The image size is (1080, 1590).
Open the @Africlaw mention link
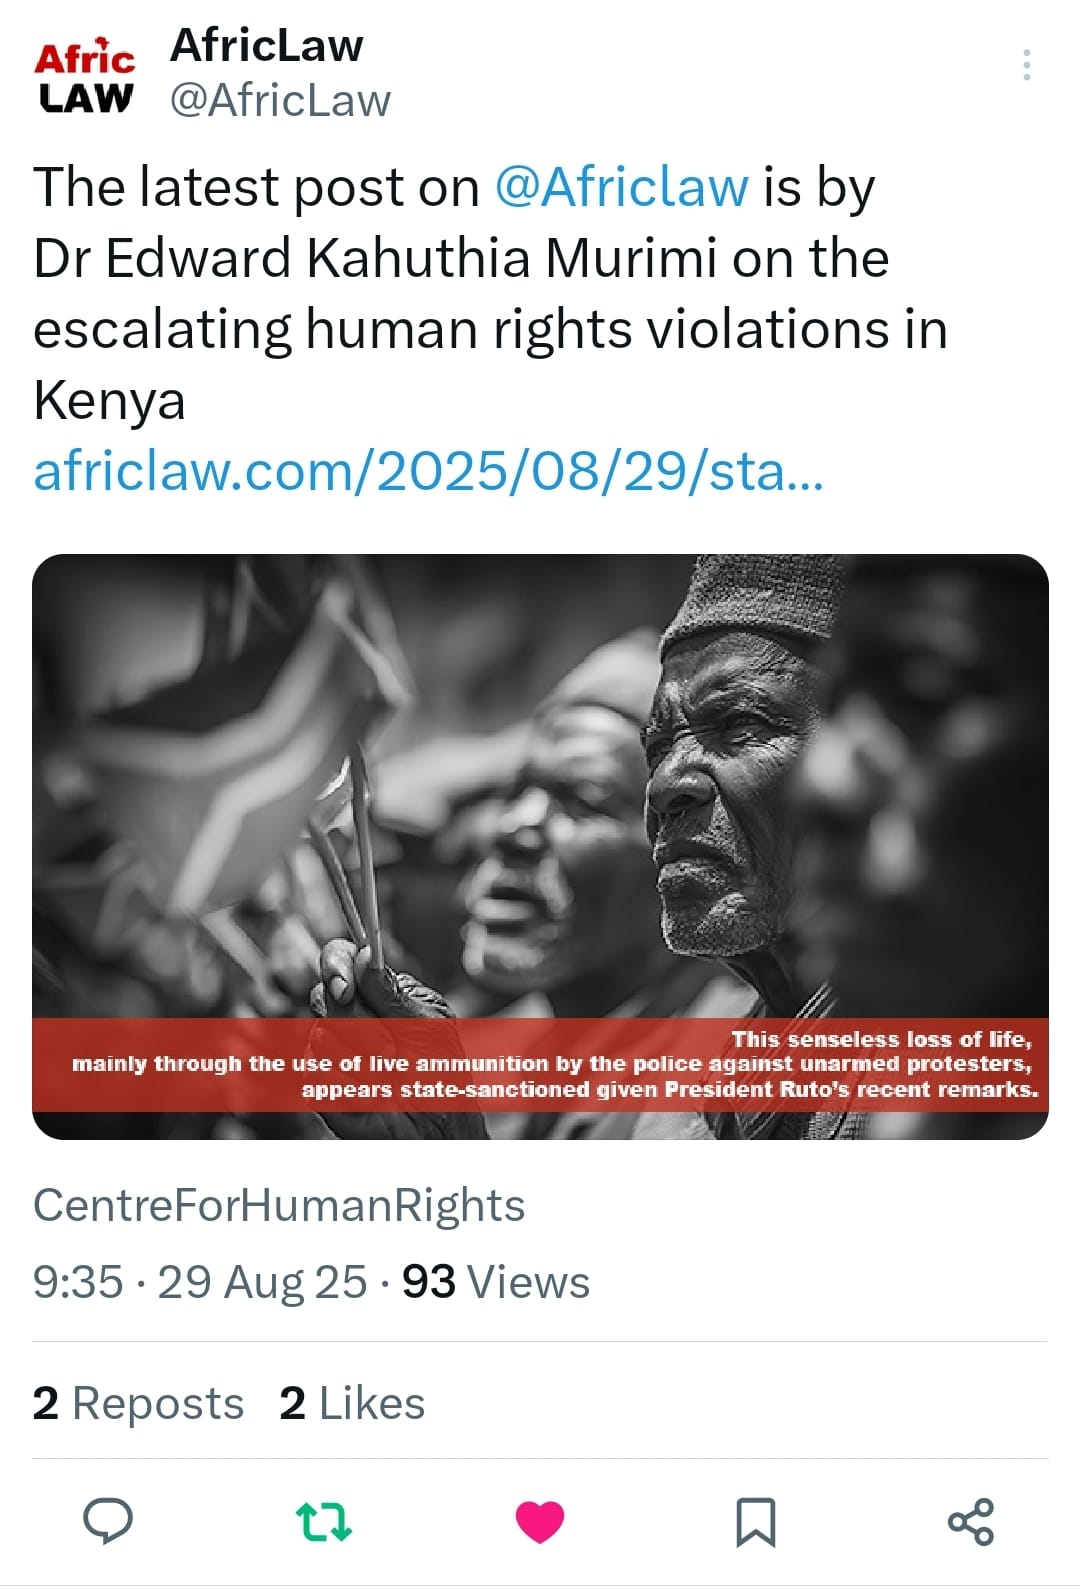[621, 187]
